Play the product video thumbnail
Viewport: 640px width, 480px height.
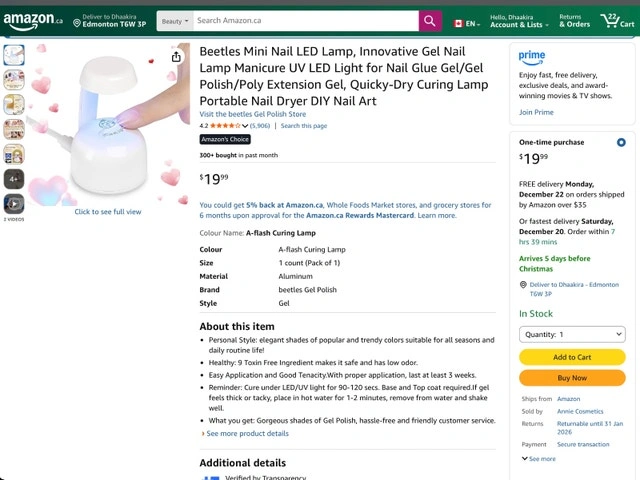14,204
